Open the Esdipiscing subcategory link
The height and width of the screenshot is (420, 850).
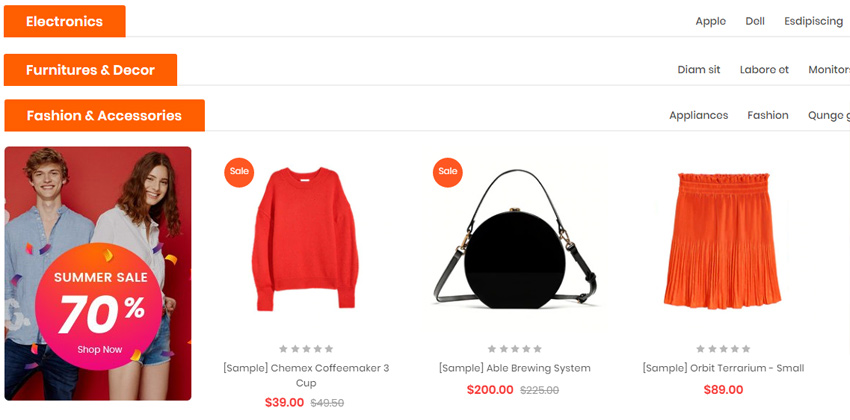813,21
